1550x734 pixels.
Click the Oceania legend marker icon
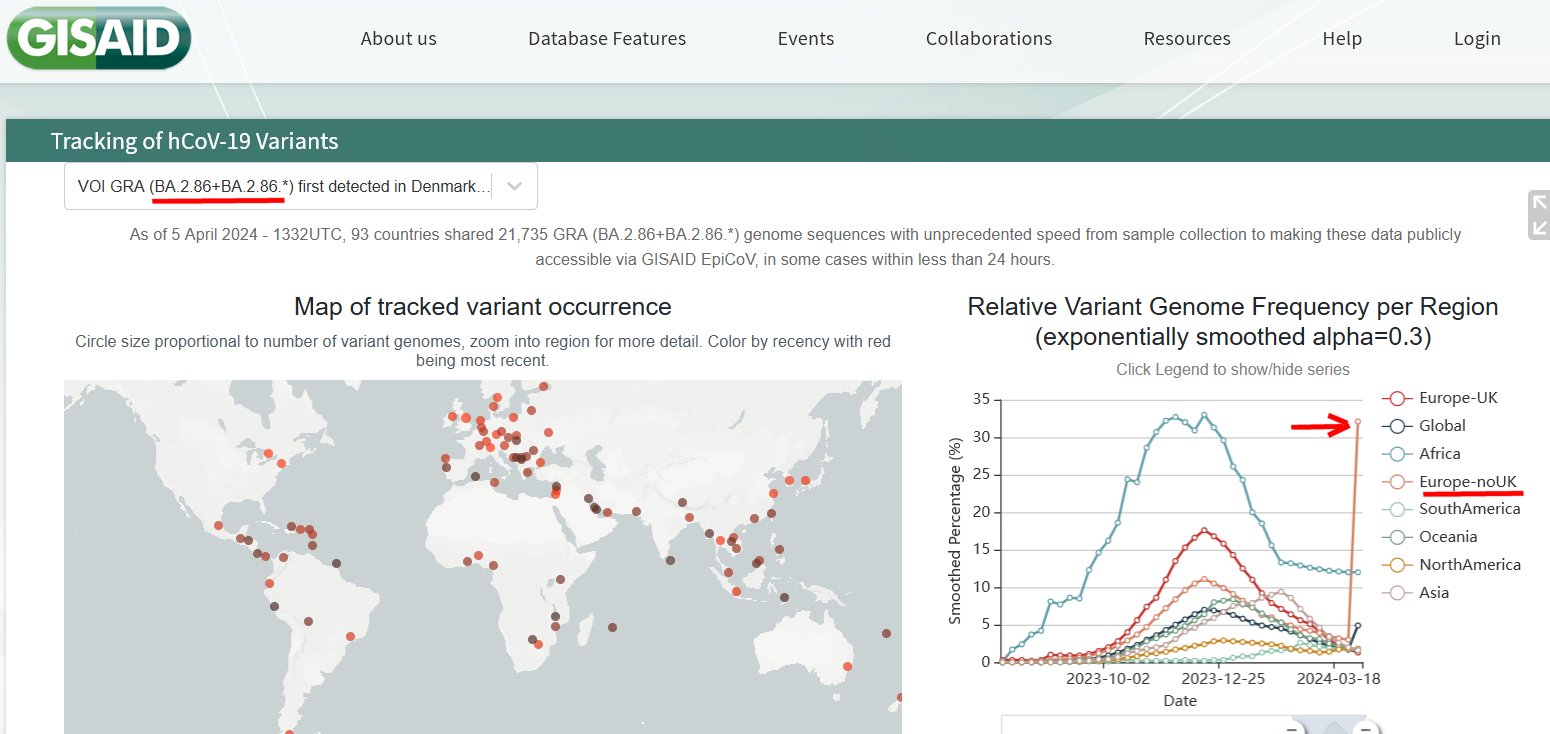[x=1398, y=537]
